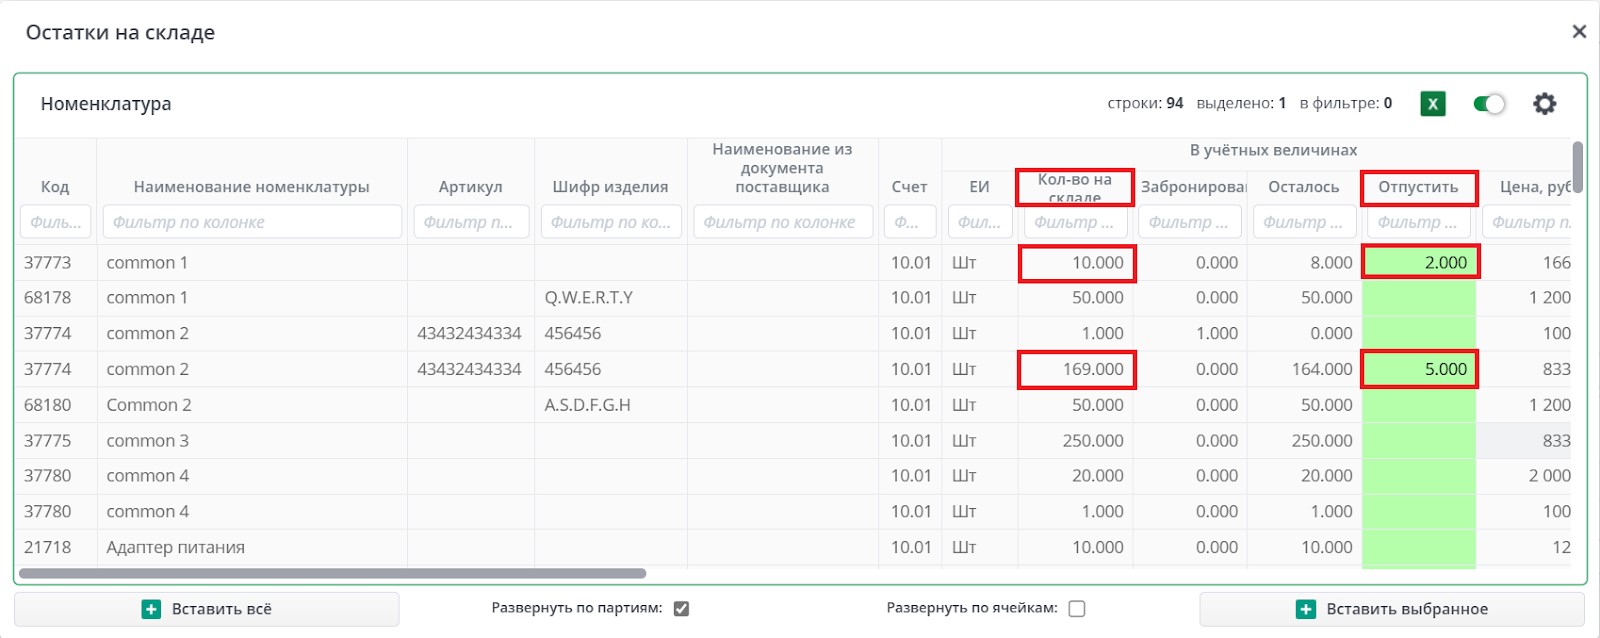
Task: Select the 'Адаптер питания' row
Action: (176, 548)
